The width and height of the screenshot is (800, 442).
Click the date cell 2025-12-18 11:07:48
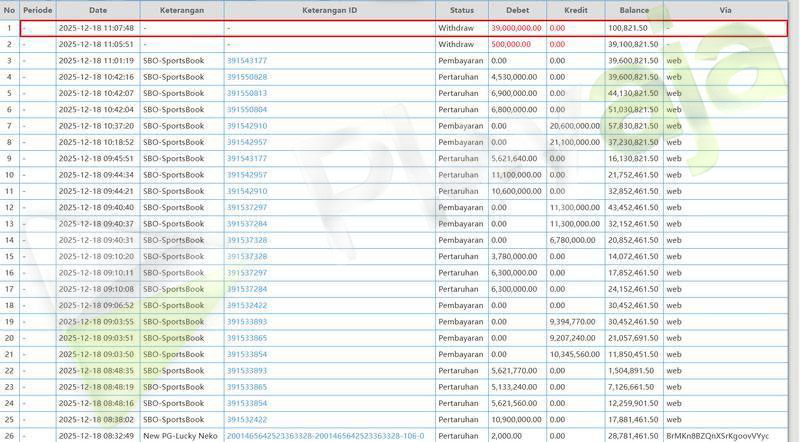[96, 28]
